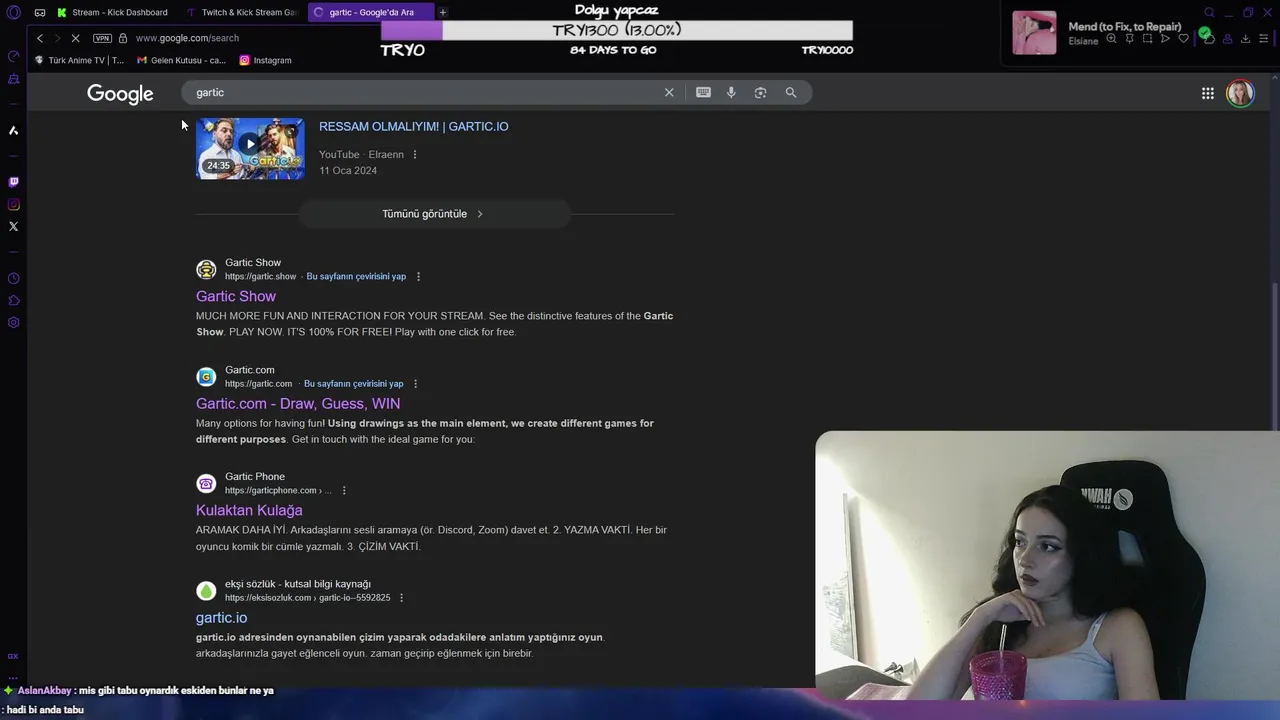Open the Gelen Kutusu Gmail bookmark
This screenshot has width=1280, height=720.
(182, 60)
